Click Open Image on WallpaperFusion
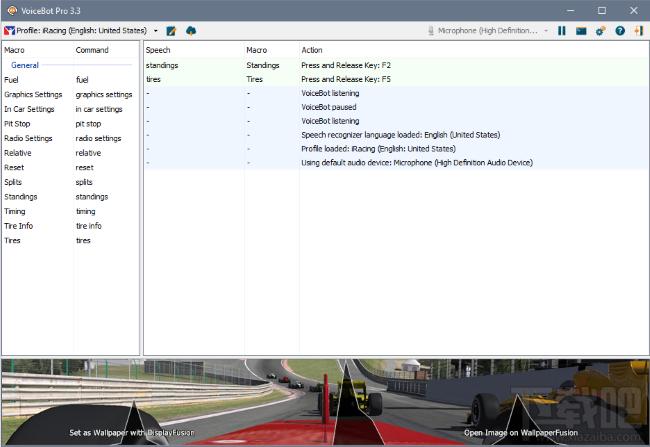 [x=521, y=432]
